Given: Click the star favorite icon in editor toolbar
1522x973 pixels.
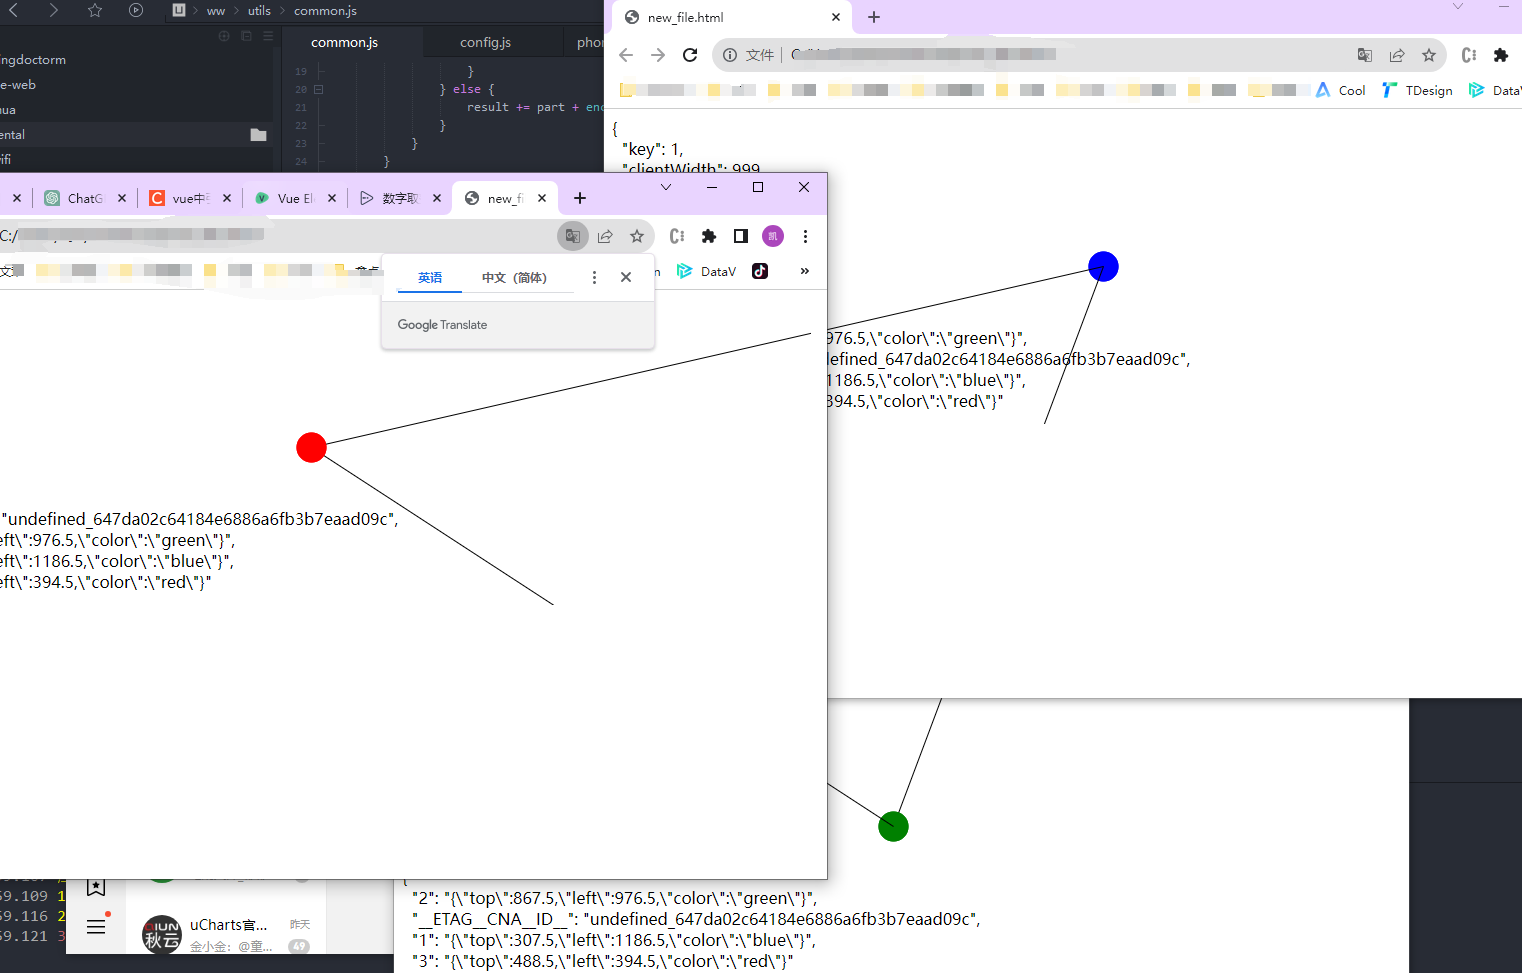Looking at the screenshot, I should (x=95, y=10).
